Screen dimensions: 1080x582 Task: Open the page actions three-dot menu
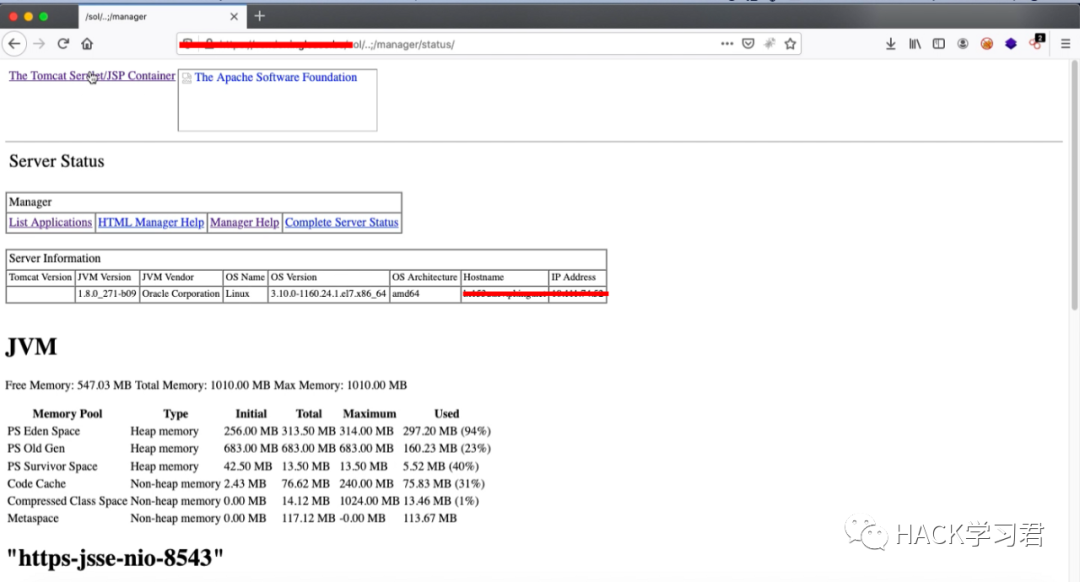click(727, 43)
